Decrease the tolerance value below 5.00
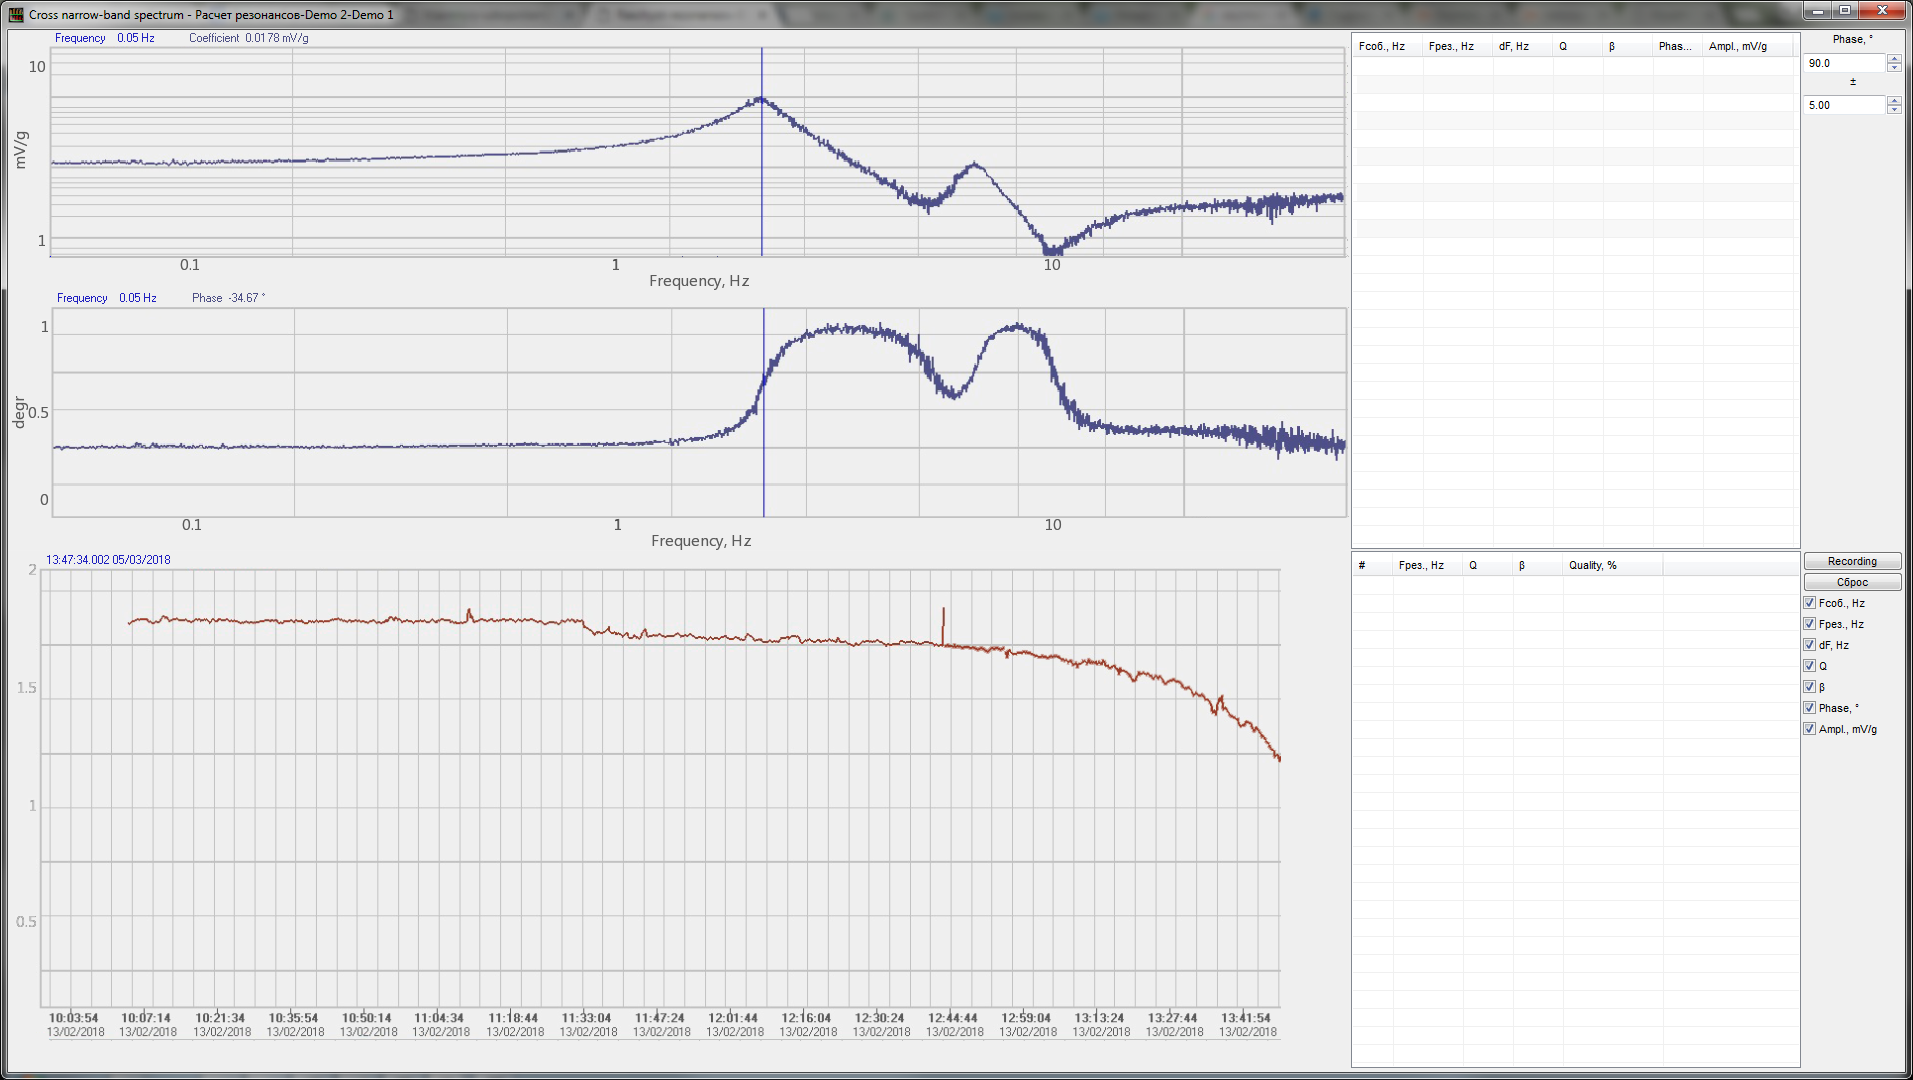This screenshot has width=1913, height=1080. tap(1893, 109)
